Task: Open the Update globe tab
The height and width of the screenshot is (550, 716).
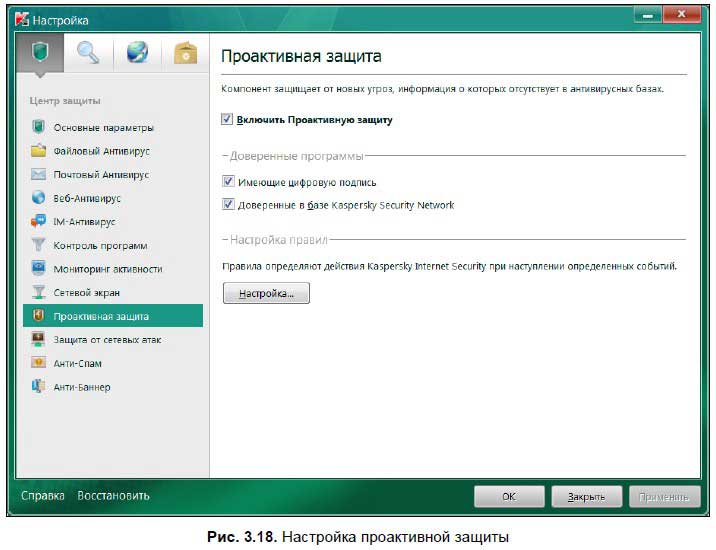Action: click(x=137, y=53)
